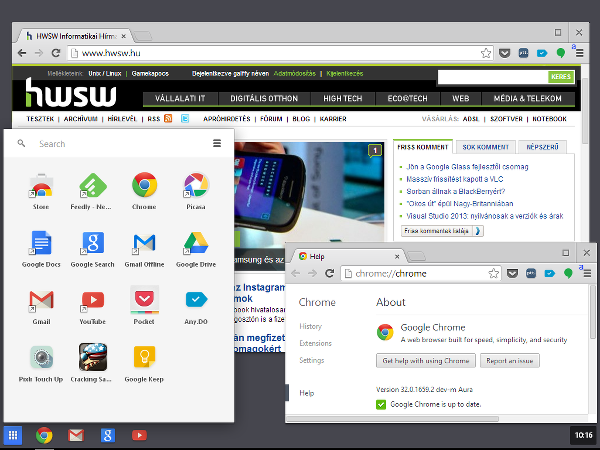Open the MÉDIA & TELEKOM menu

(x=528, y=98)
